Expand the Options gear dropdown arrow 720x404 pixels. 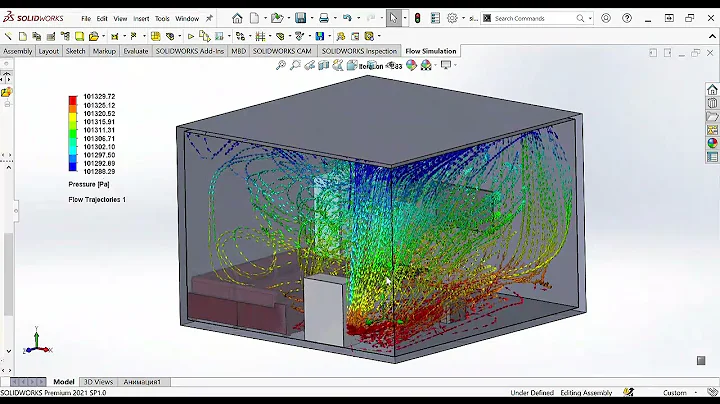[463, 18]
